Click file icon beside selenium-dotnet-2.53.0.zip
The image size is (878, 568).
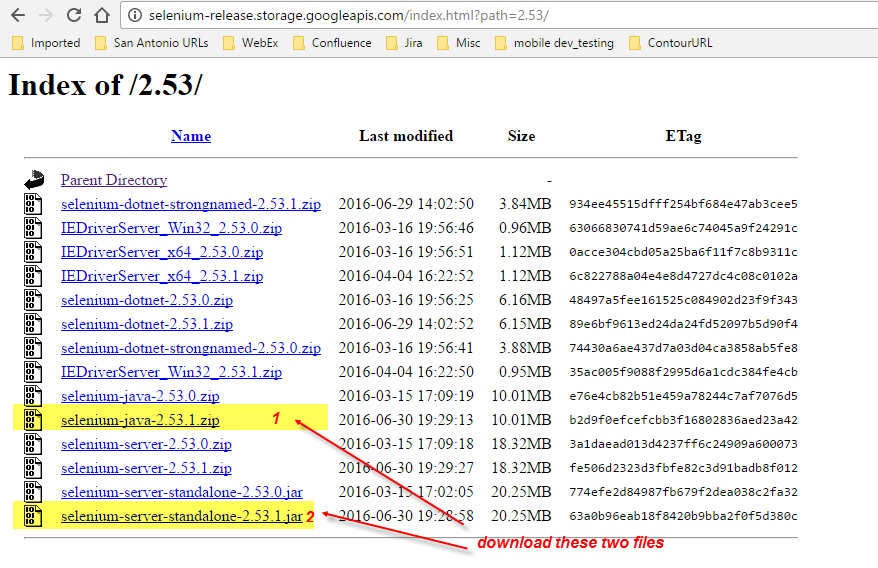33,300
